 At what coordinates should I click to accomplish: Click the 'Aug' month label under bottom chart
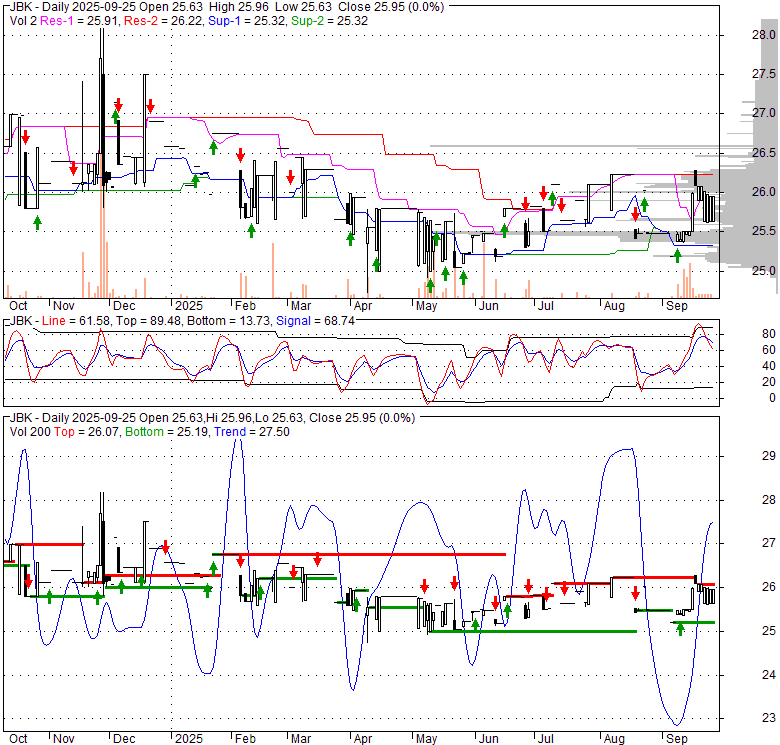click(x=614, y=739)
